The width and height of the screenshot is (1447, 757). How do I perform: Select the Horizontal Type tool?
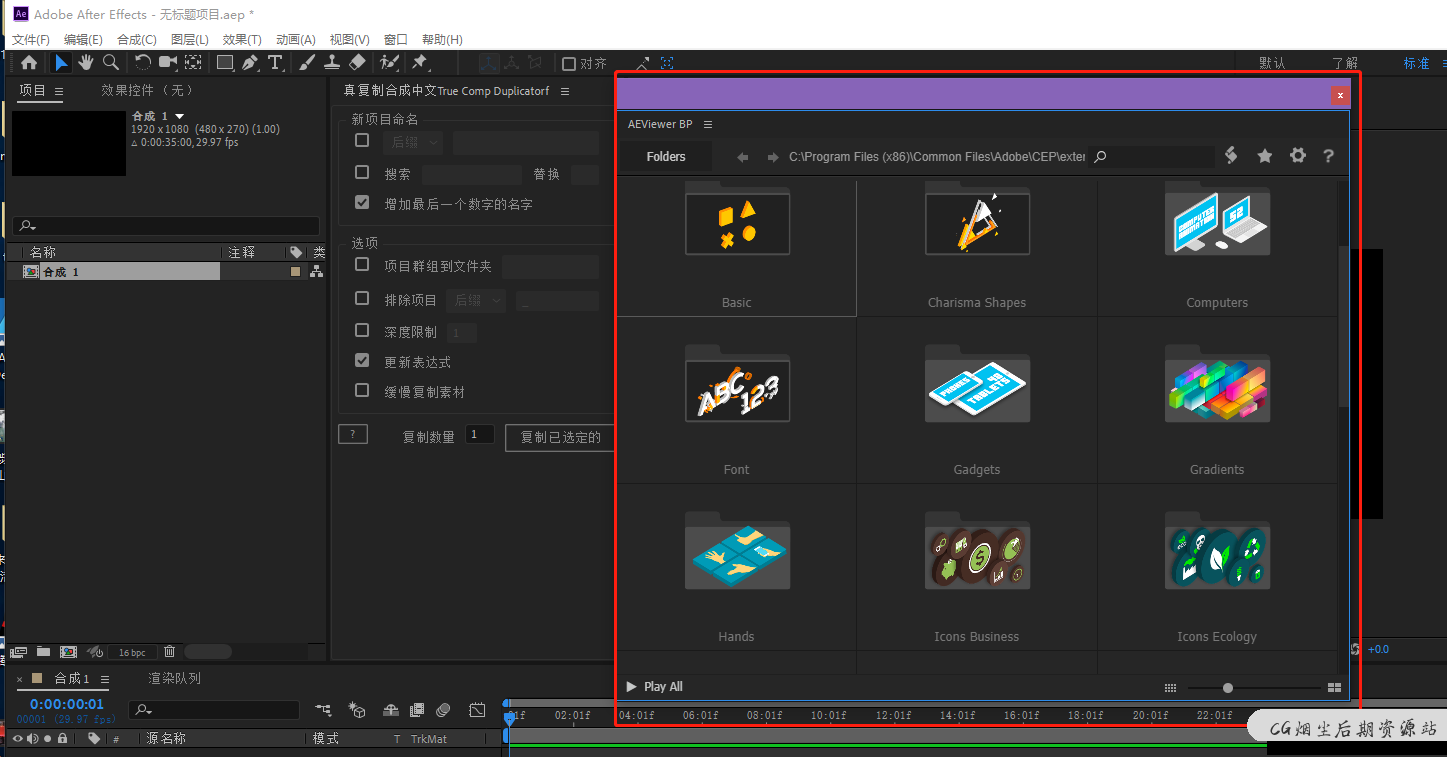[275, 63]
